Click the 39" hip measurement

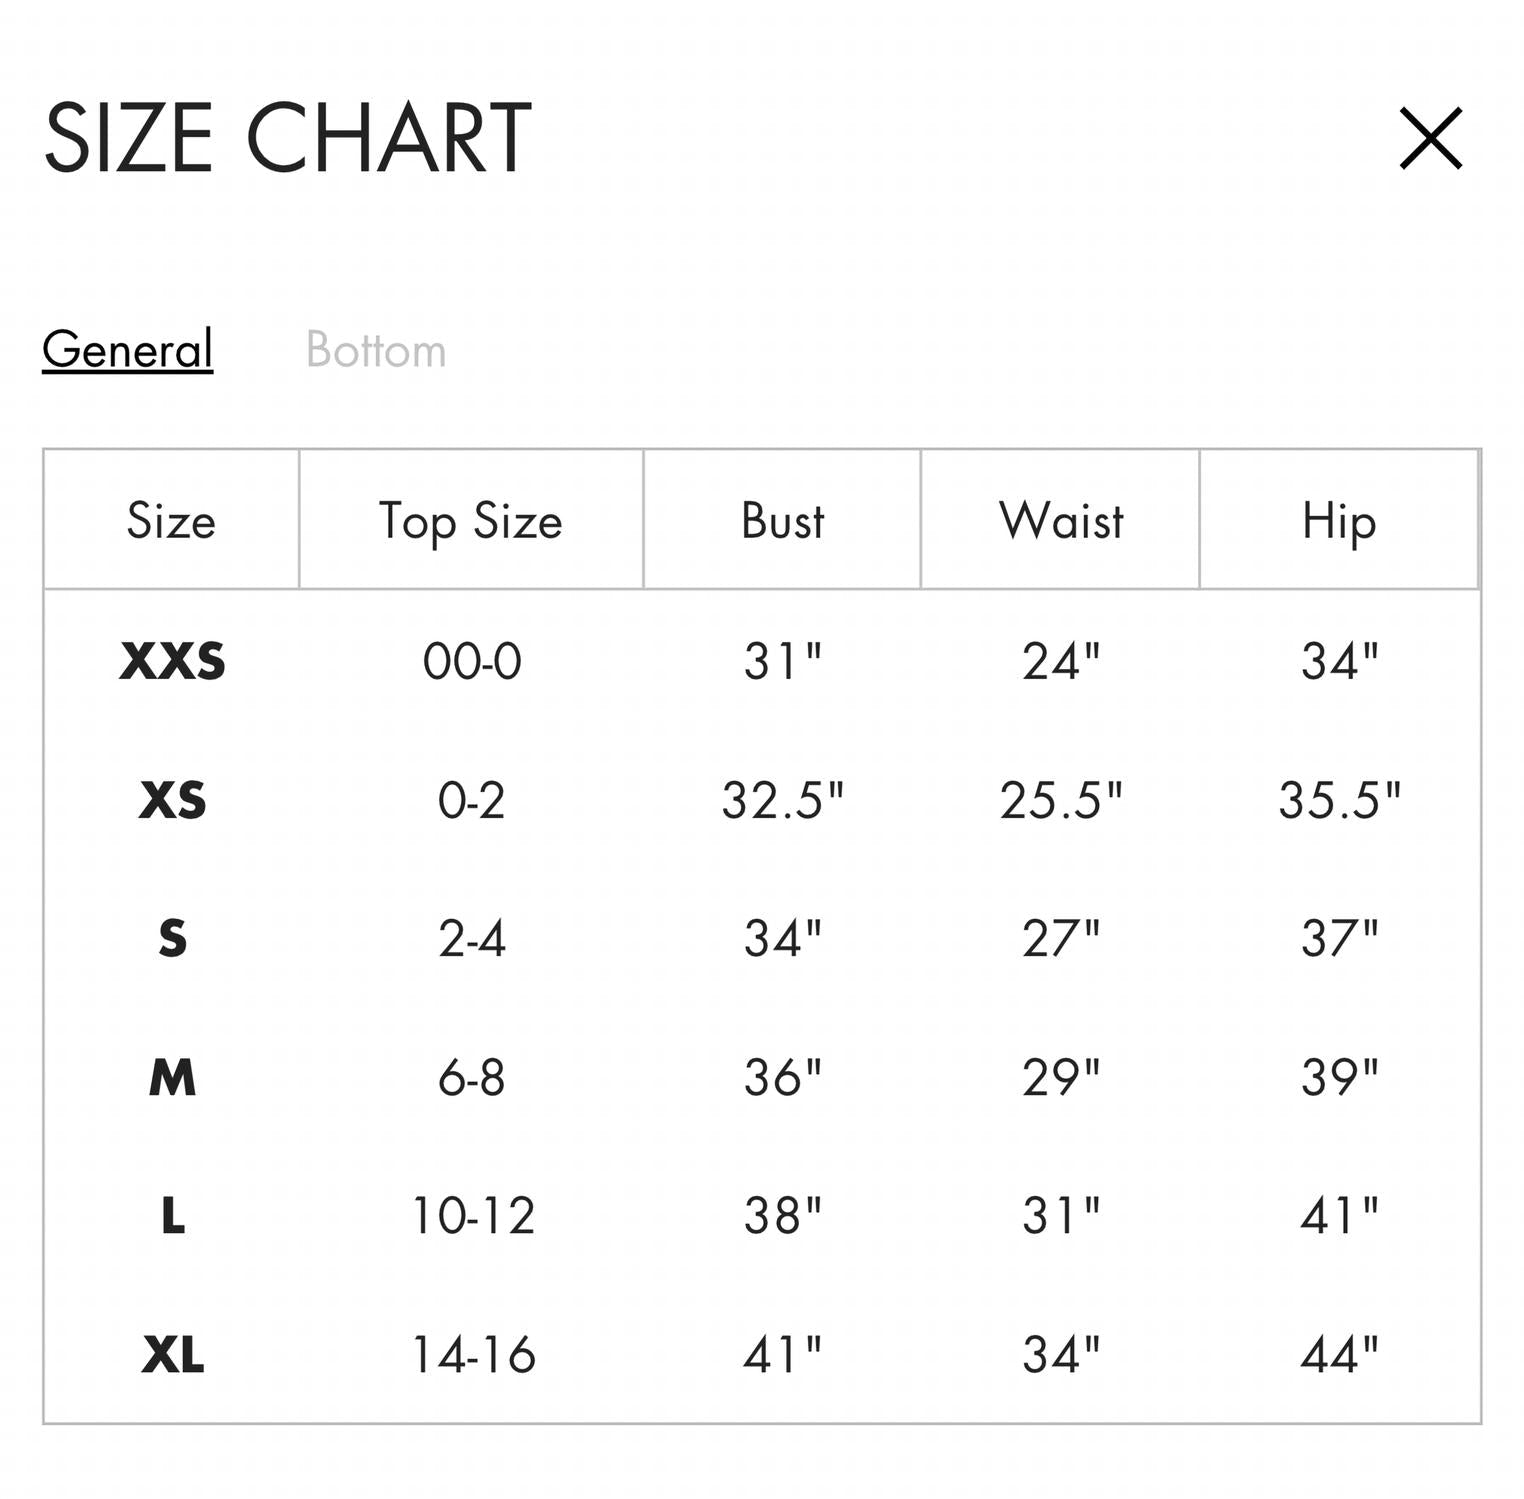(x=1339, y=1078)
